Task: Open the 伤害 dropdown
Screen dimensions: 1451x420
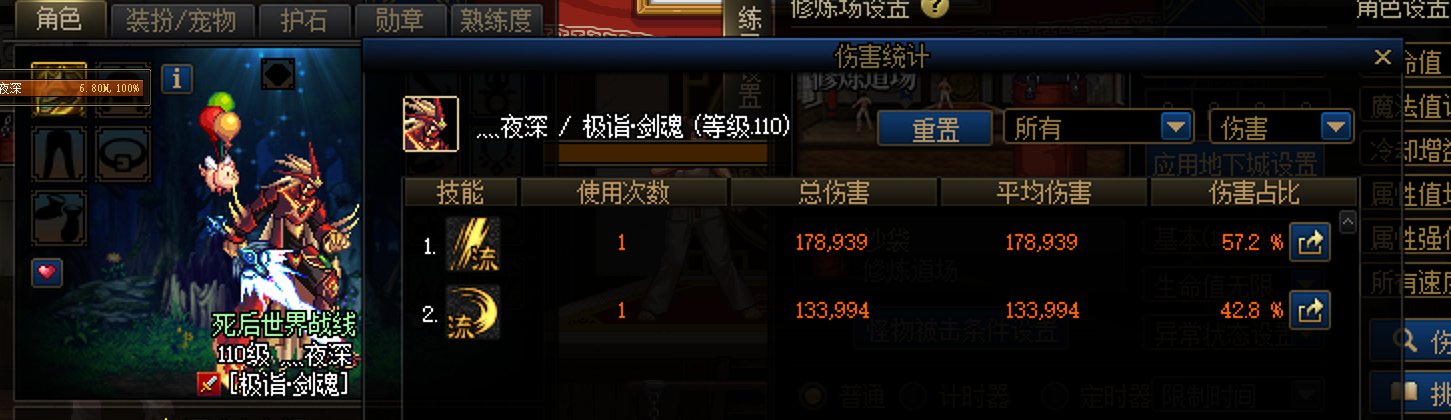Action: (1281, 127)
